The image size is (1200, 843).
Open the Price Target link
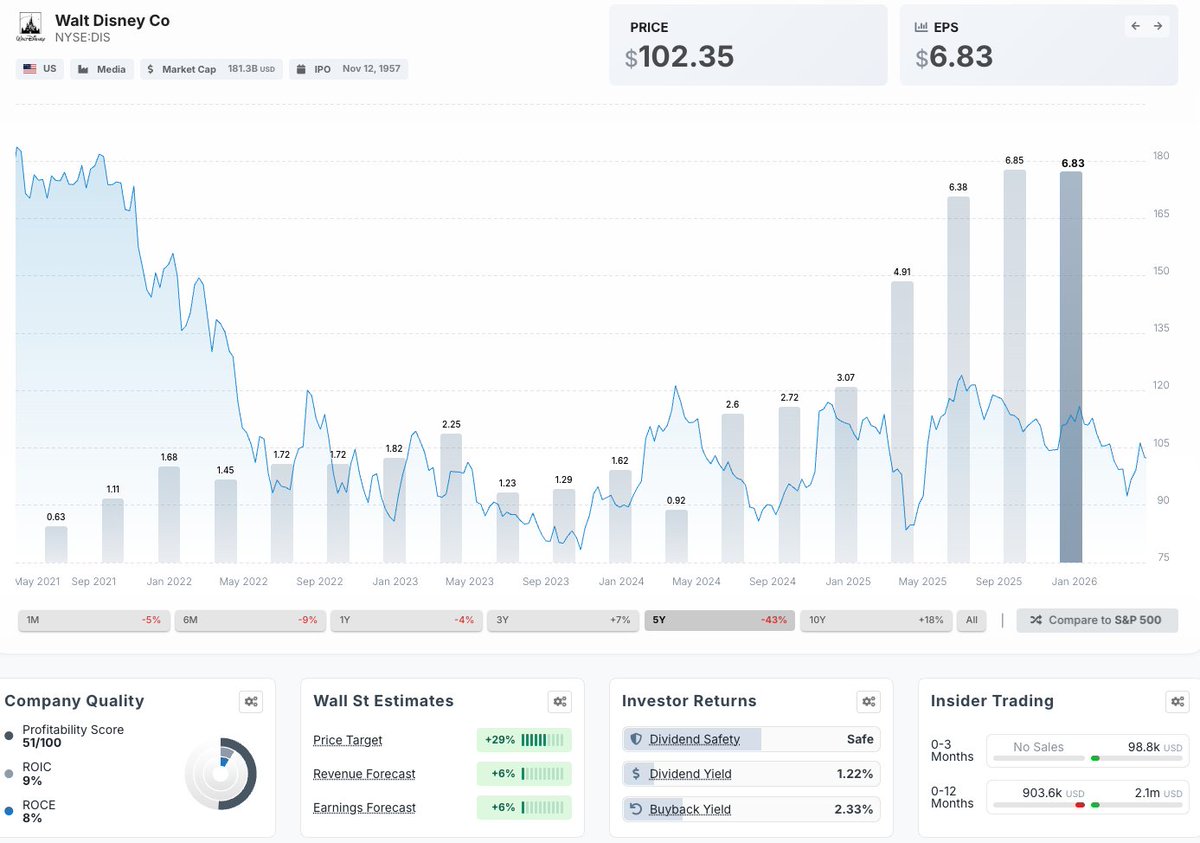[348, 740]
